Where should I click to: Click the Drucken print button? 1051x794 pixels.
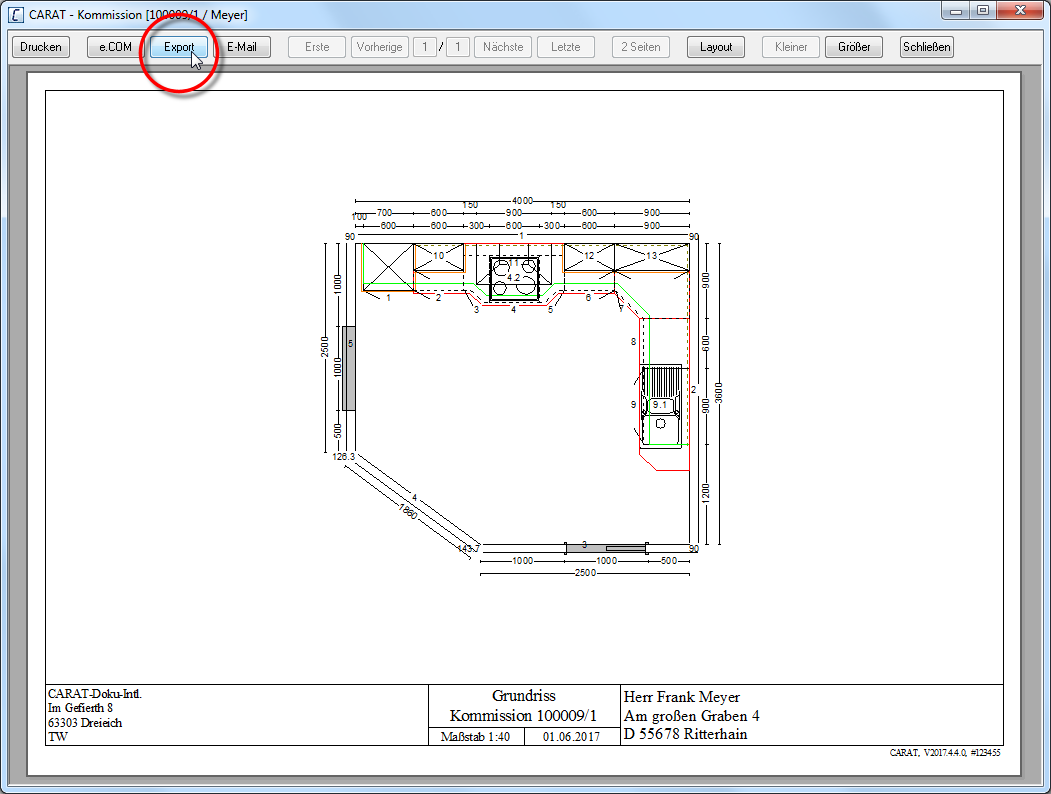(x=41, y=47)
